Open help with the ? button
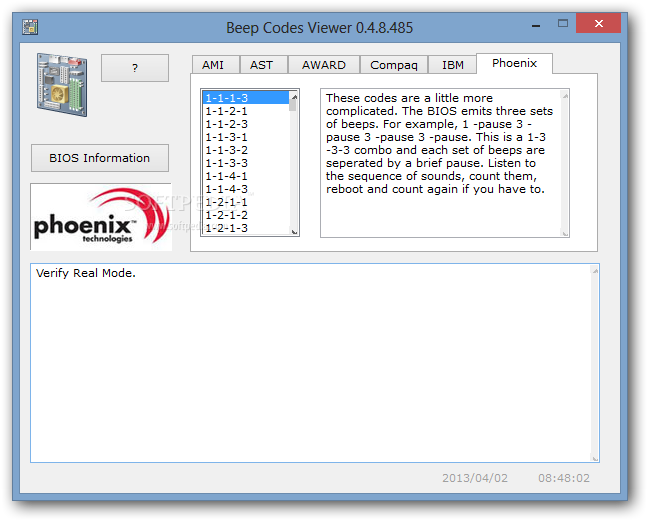This screenshot has width=648, height=521. (135, 68)
